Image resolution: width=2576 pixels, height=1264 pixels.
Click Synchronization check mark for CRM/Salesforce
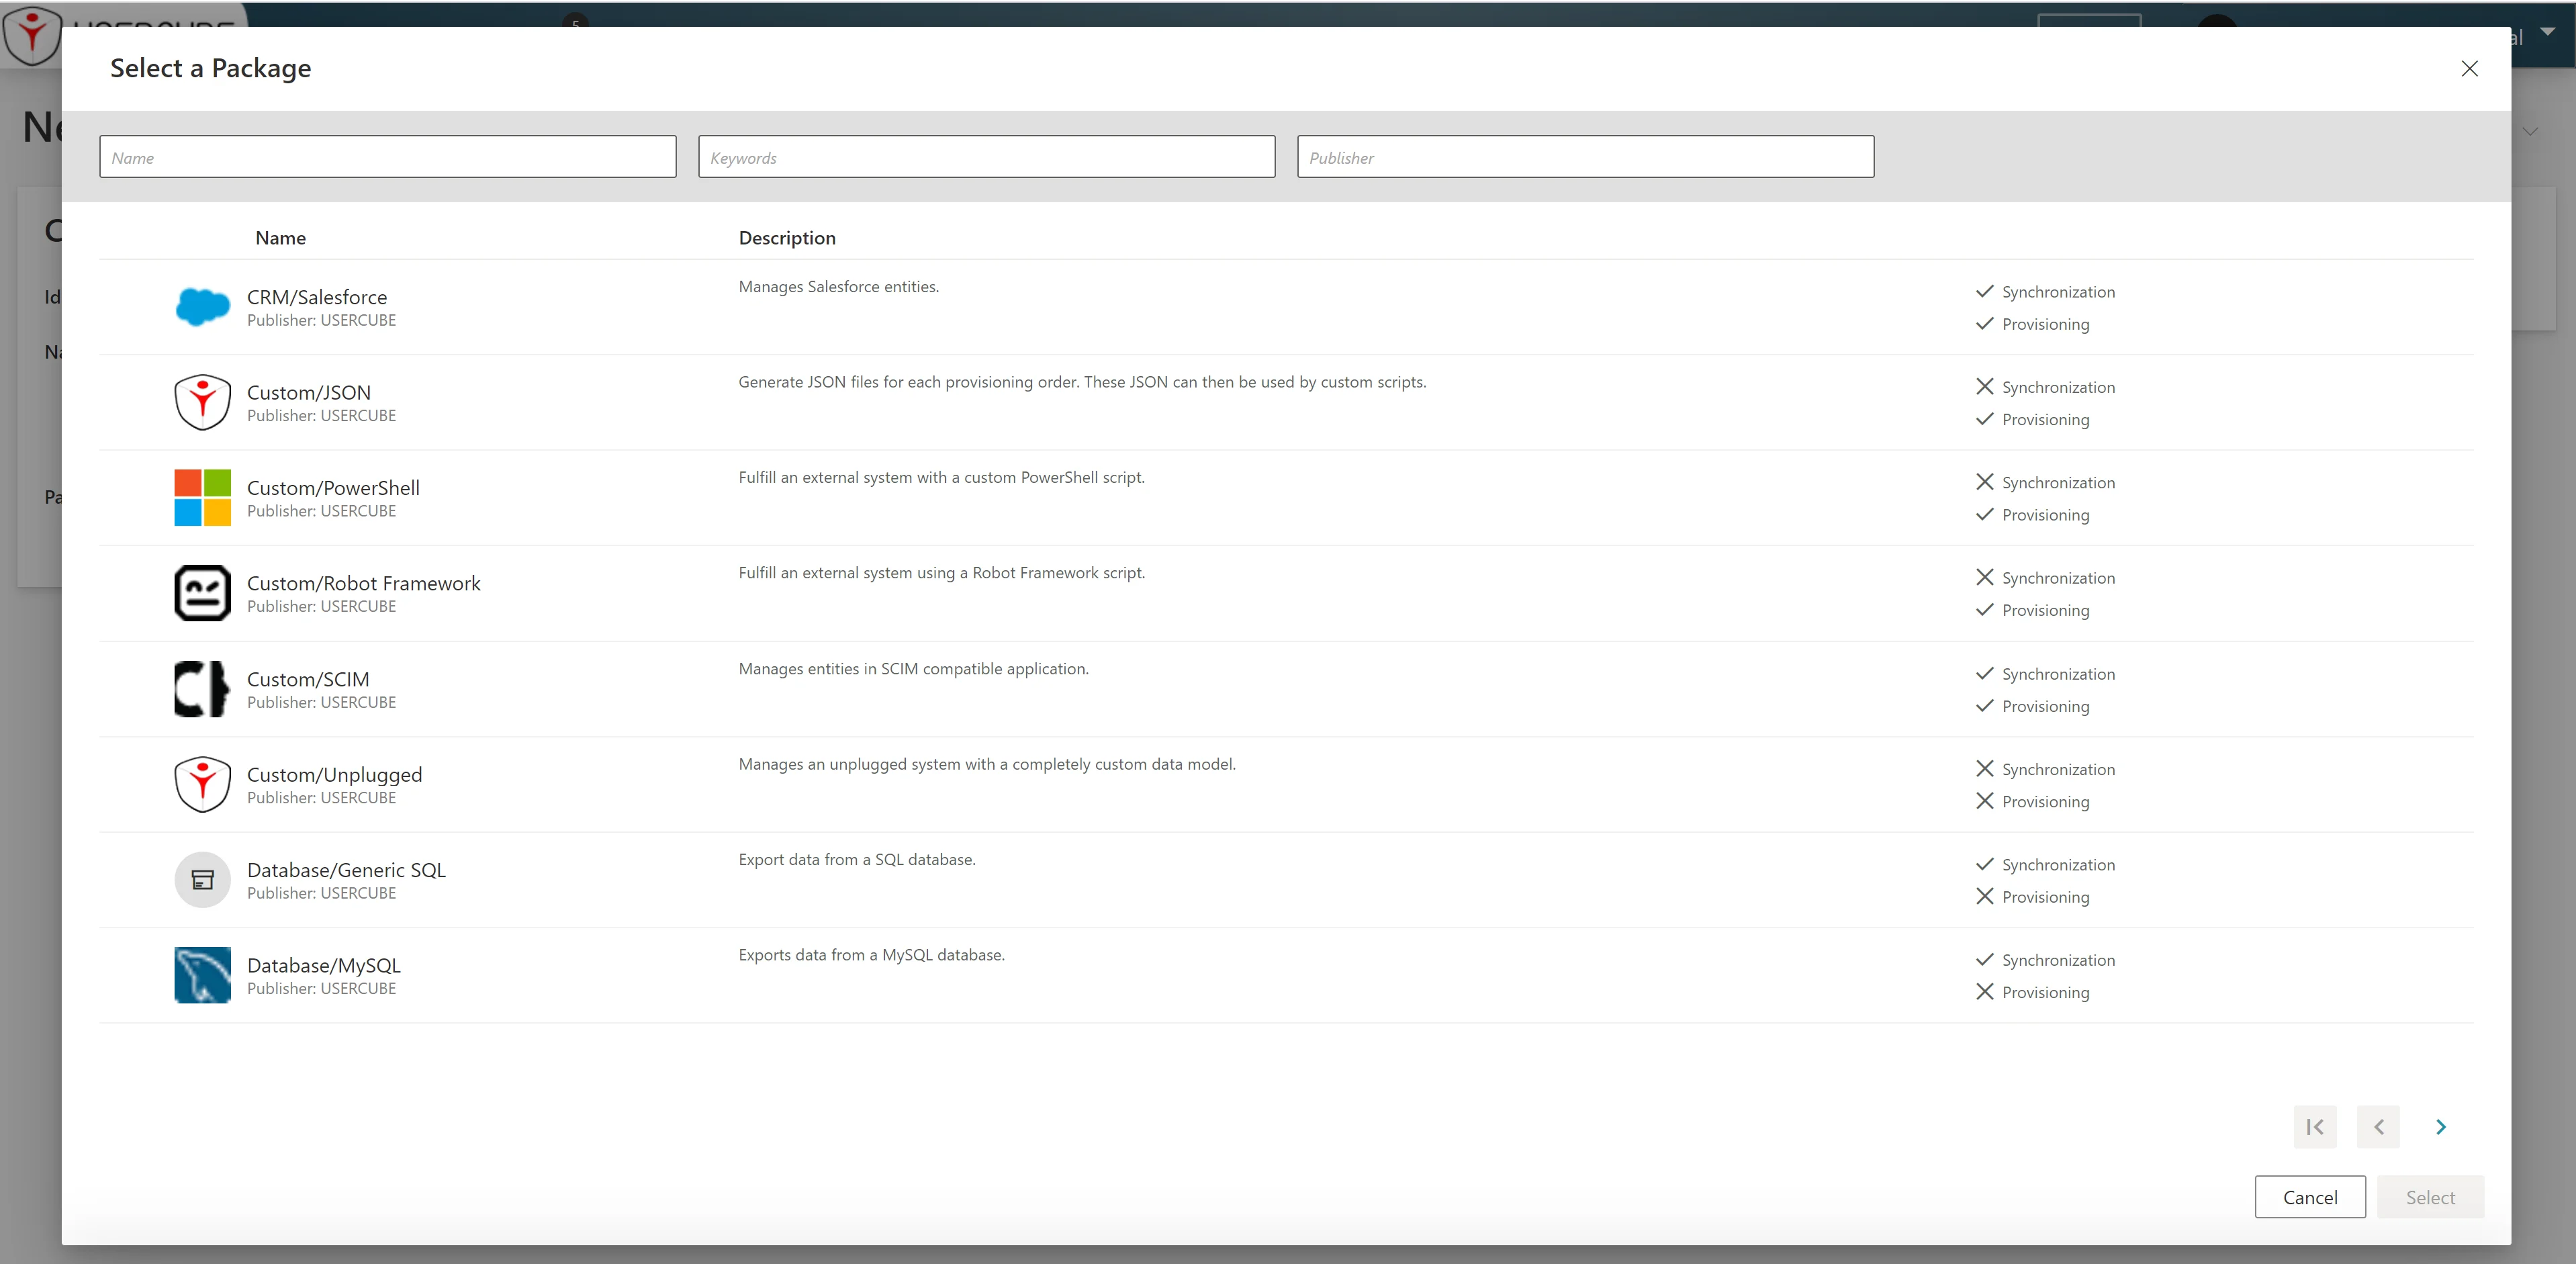pos(1985,292)
